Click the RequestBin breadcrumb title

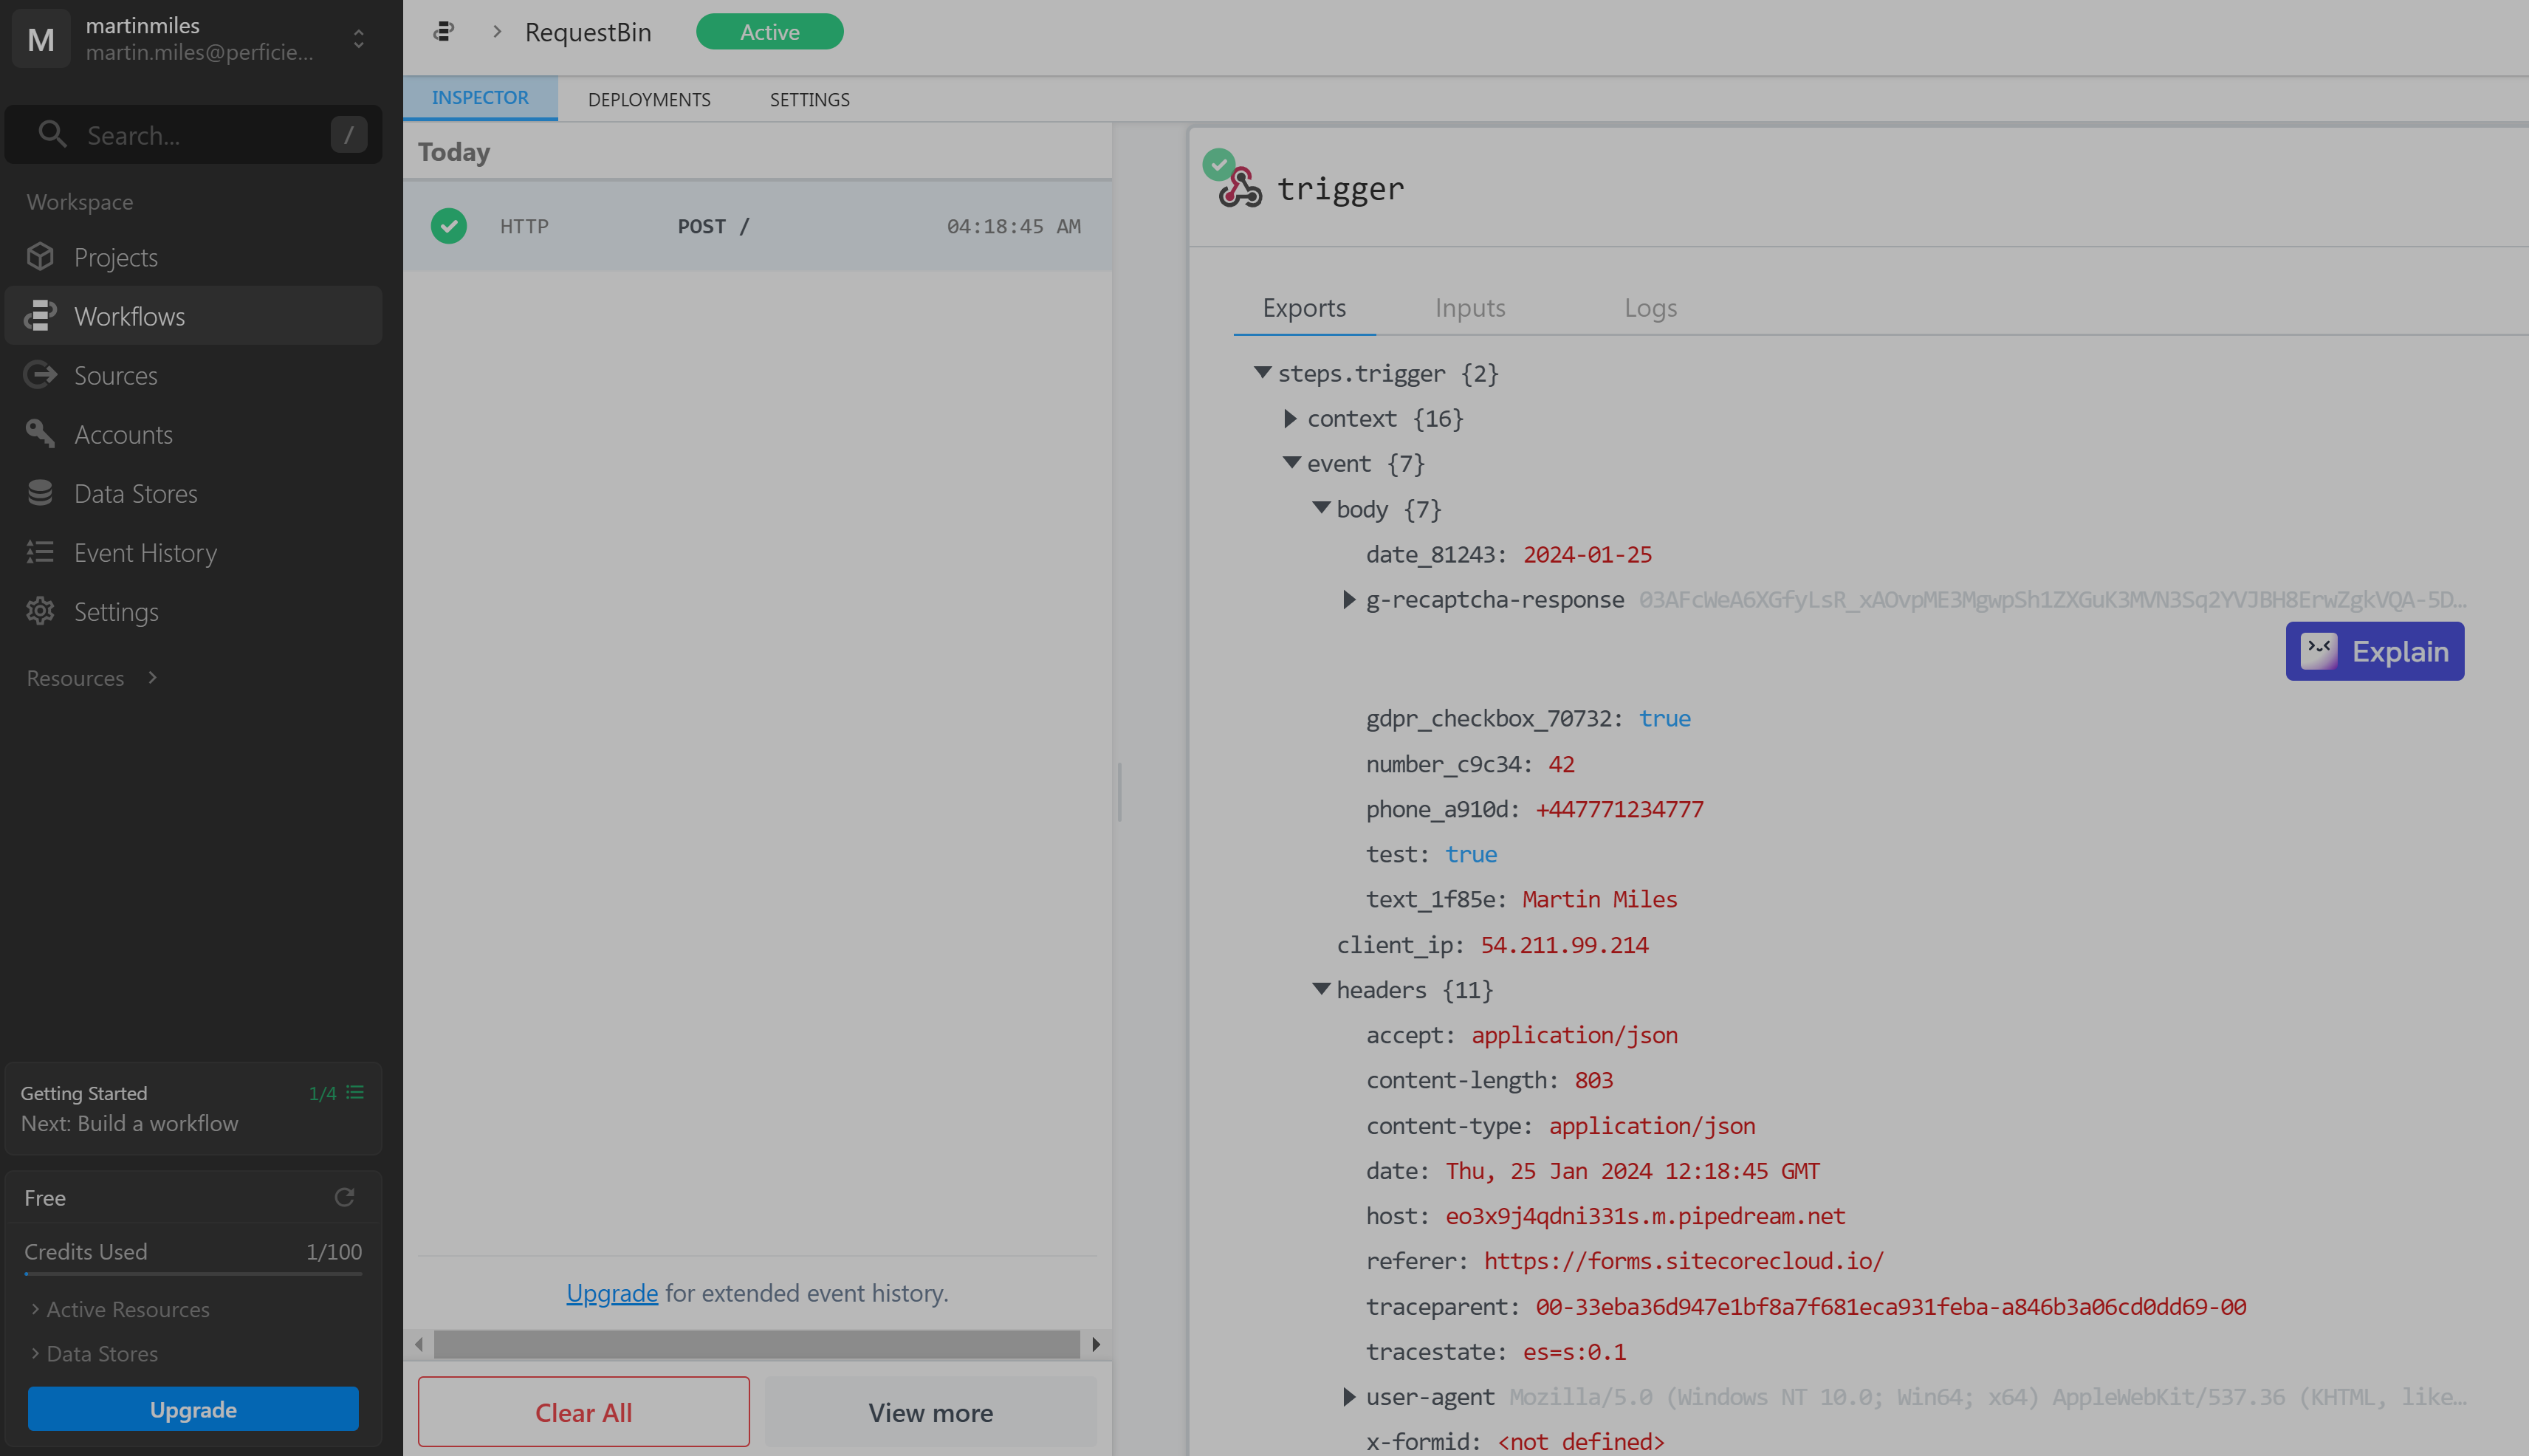click(x=588, y=32)
